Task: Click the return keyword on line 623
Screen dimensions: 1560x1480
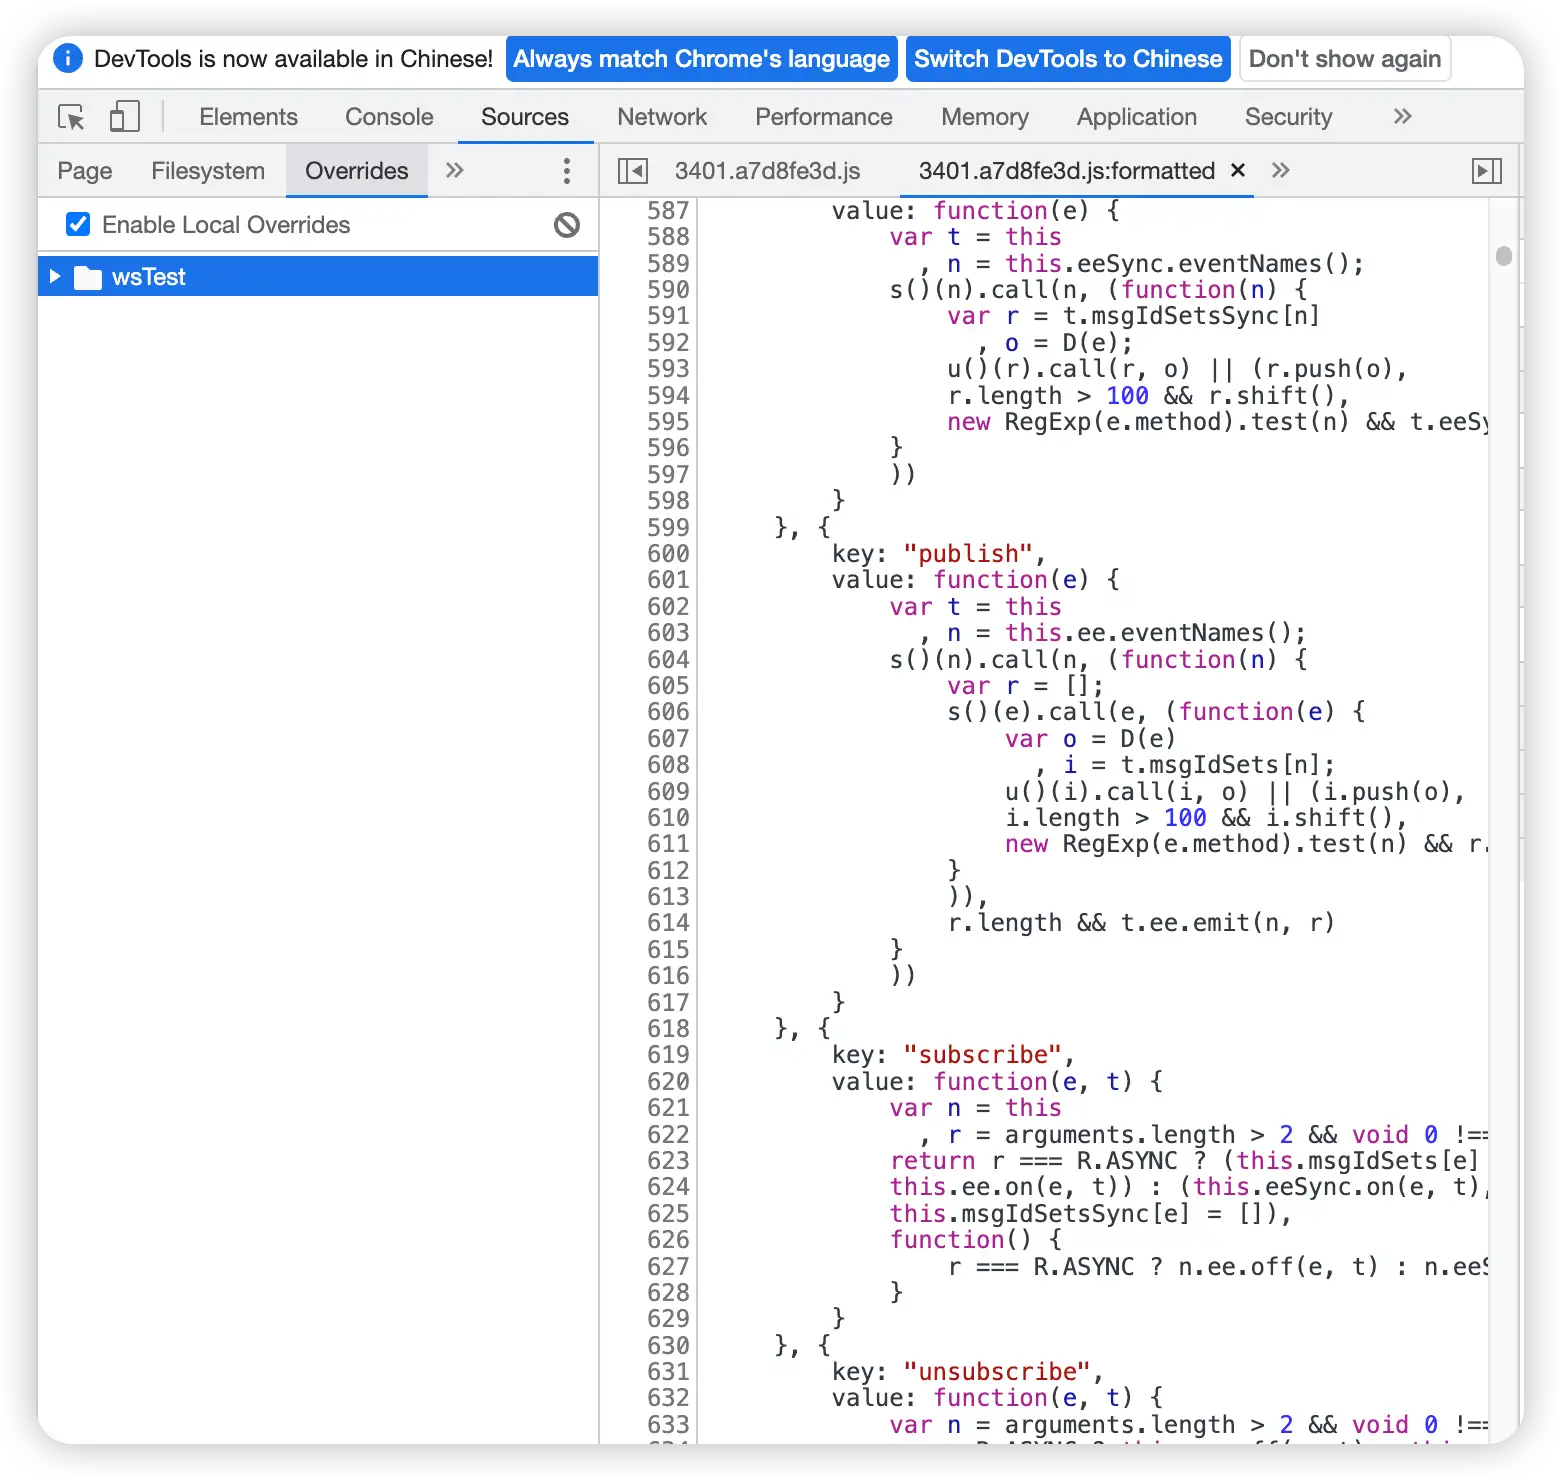Action: pyautogui.click(x=932, y=1161)
